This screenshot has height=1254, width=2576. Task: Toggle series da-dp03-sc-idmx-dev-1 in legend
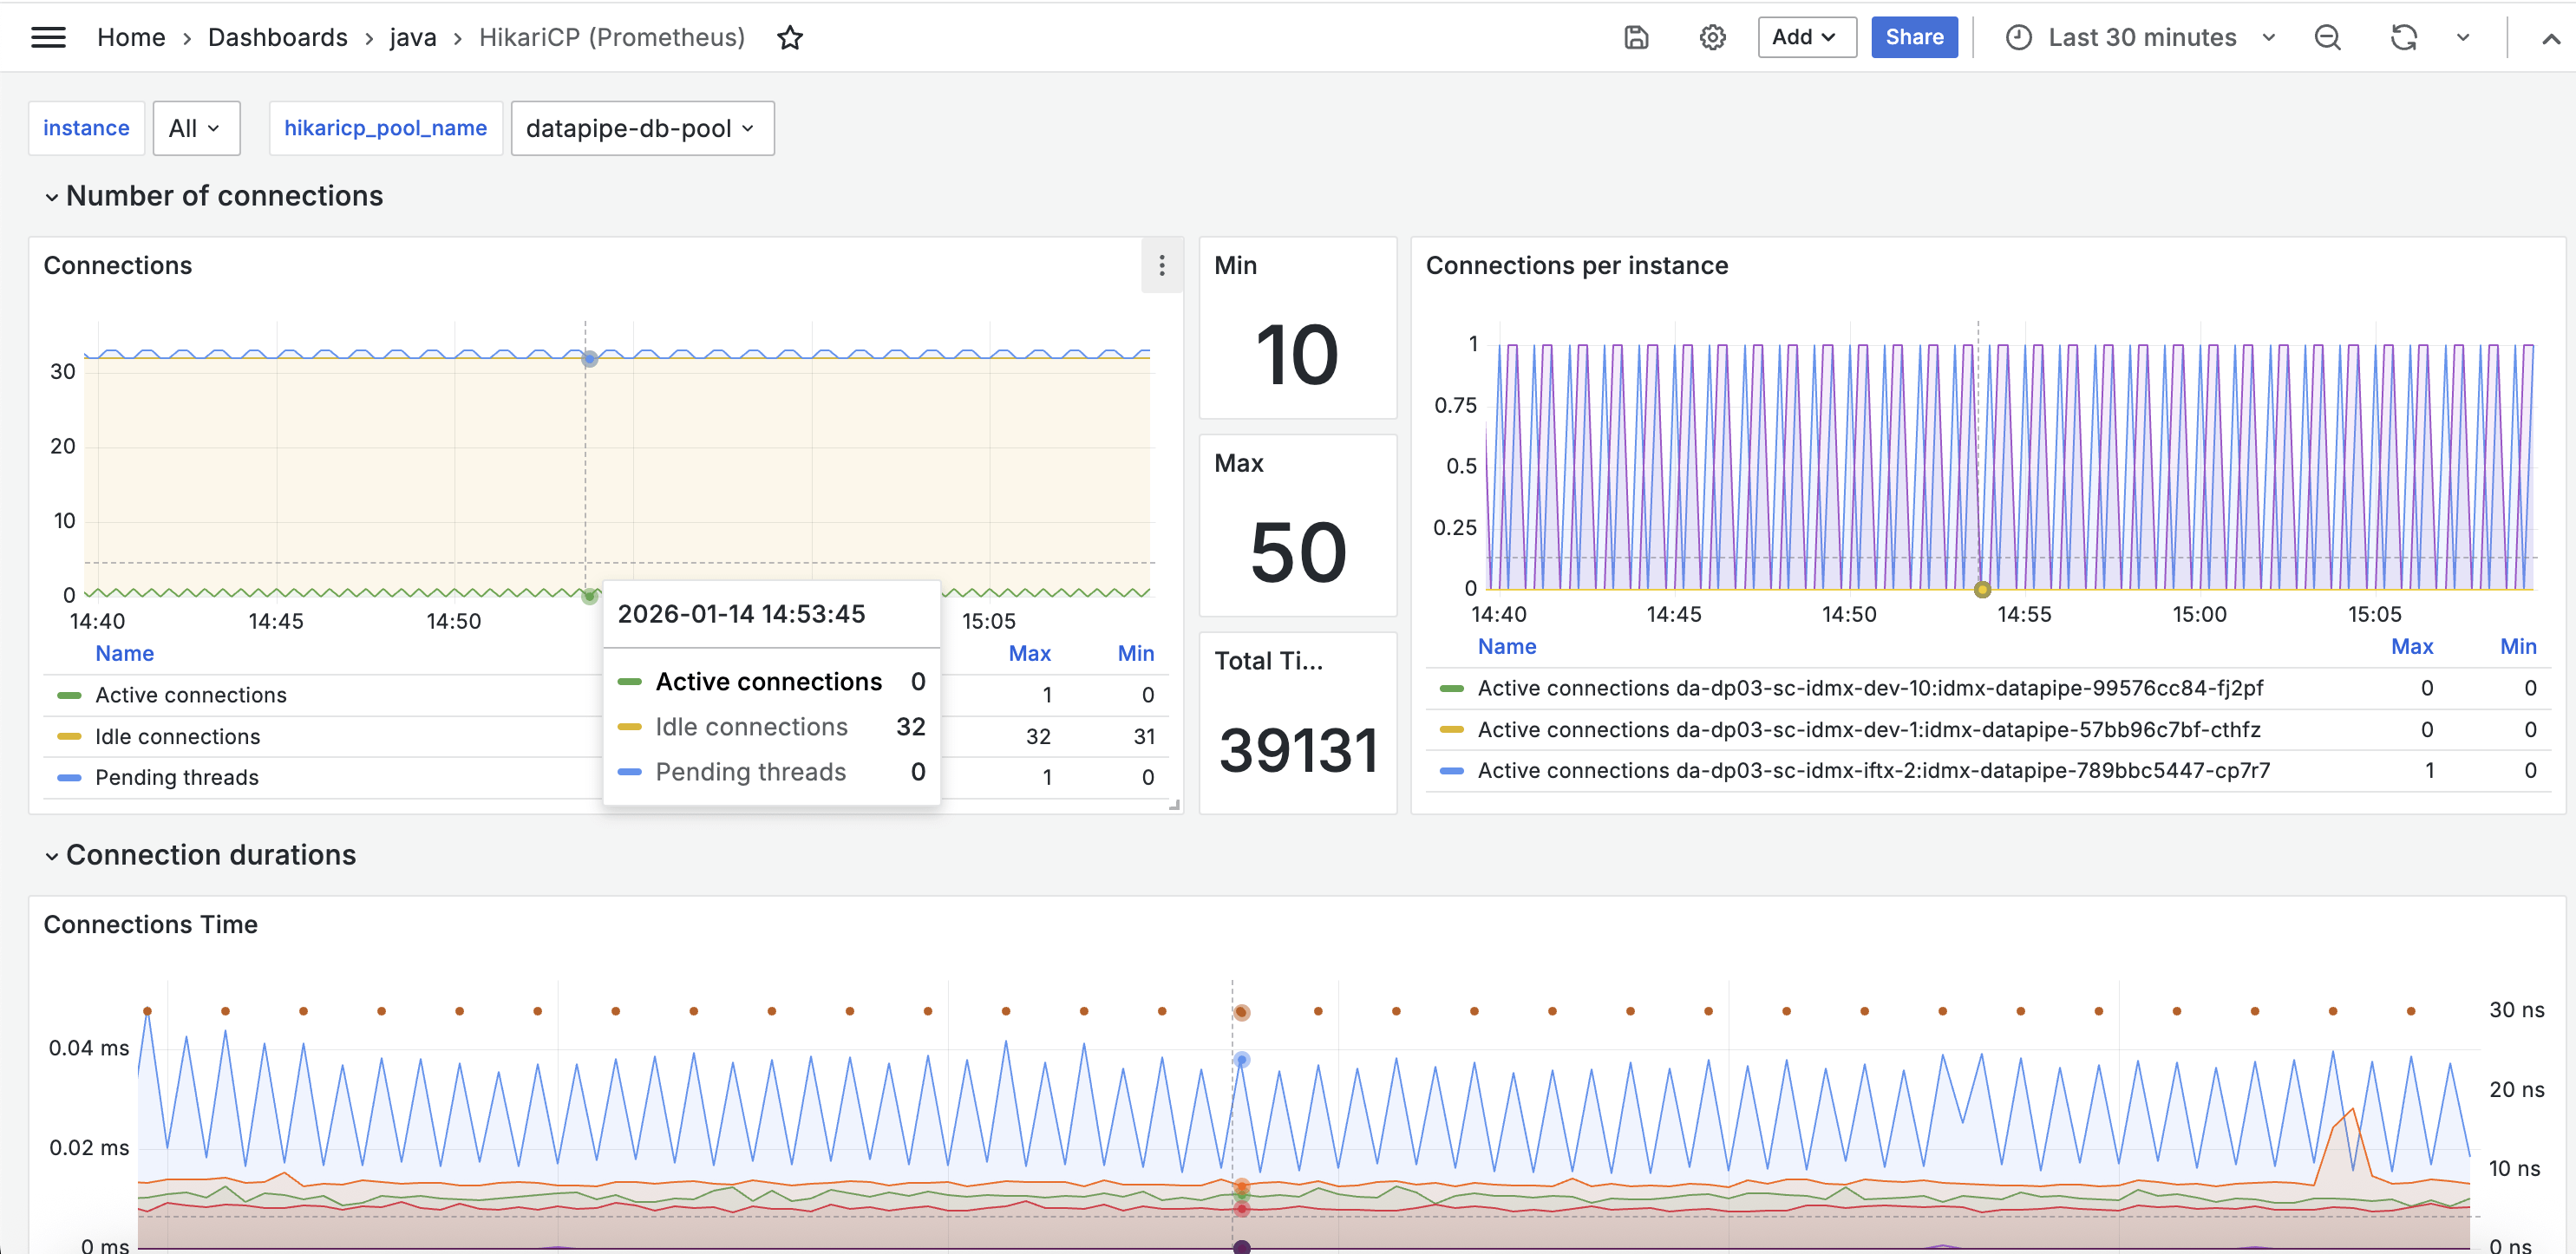click(1869, 730)
